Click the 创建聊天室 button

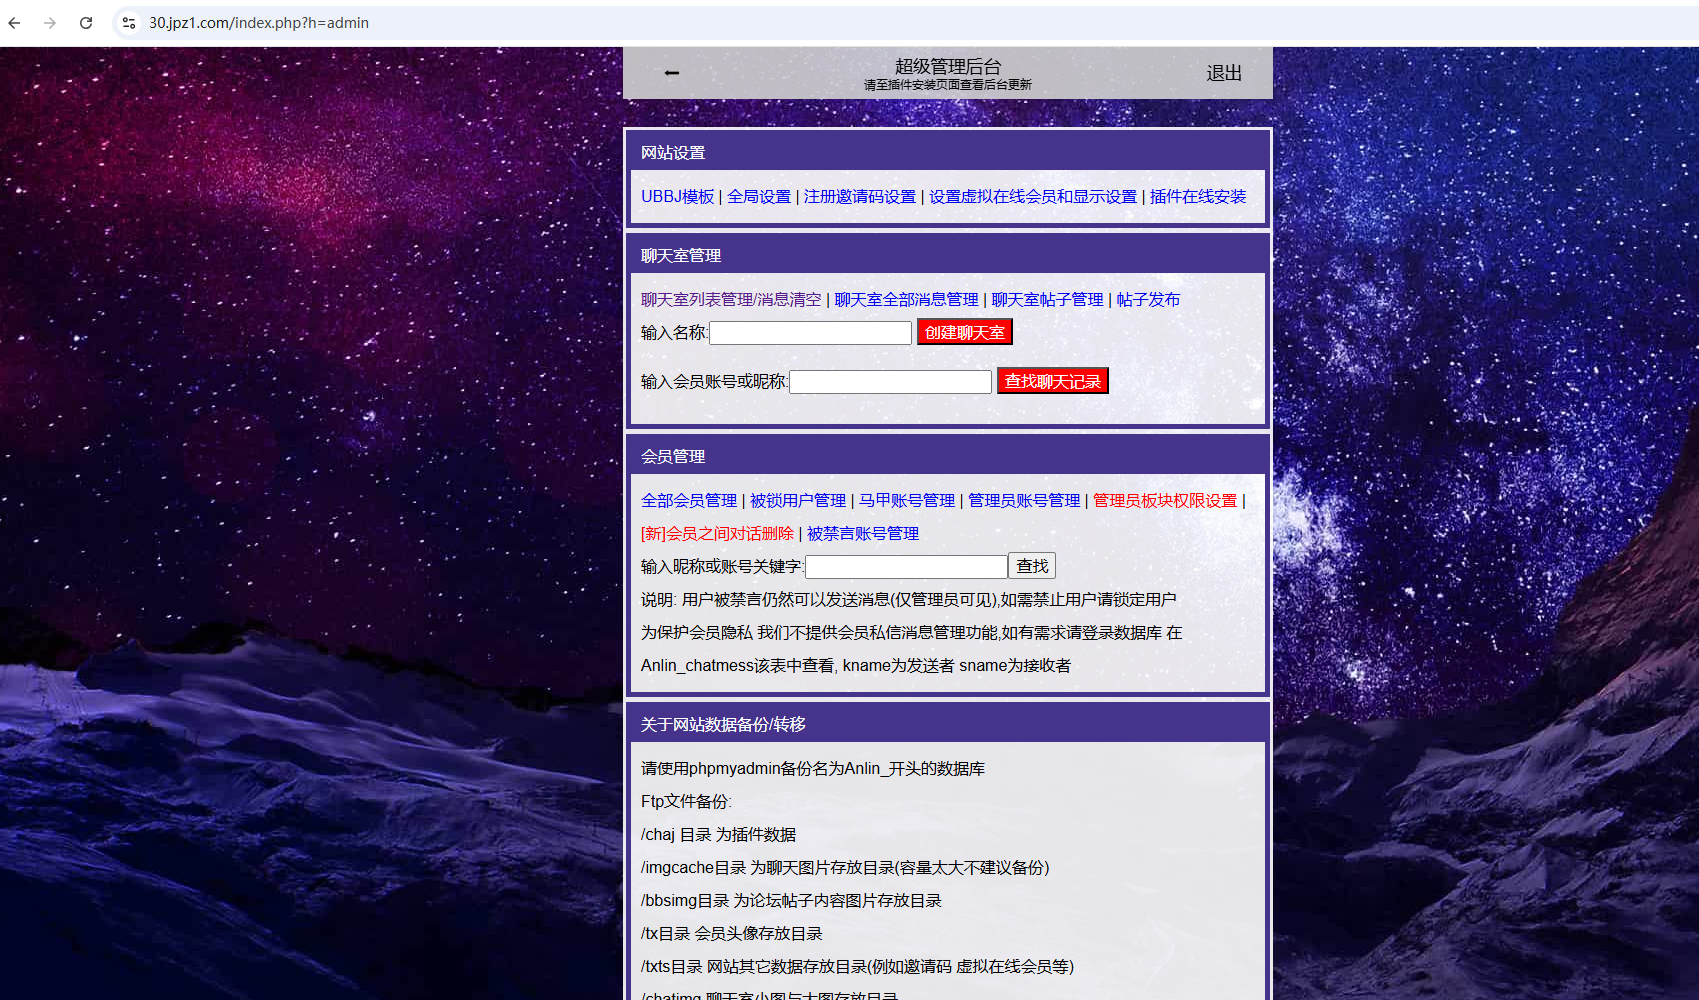pos(964,332)
